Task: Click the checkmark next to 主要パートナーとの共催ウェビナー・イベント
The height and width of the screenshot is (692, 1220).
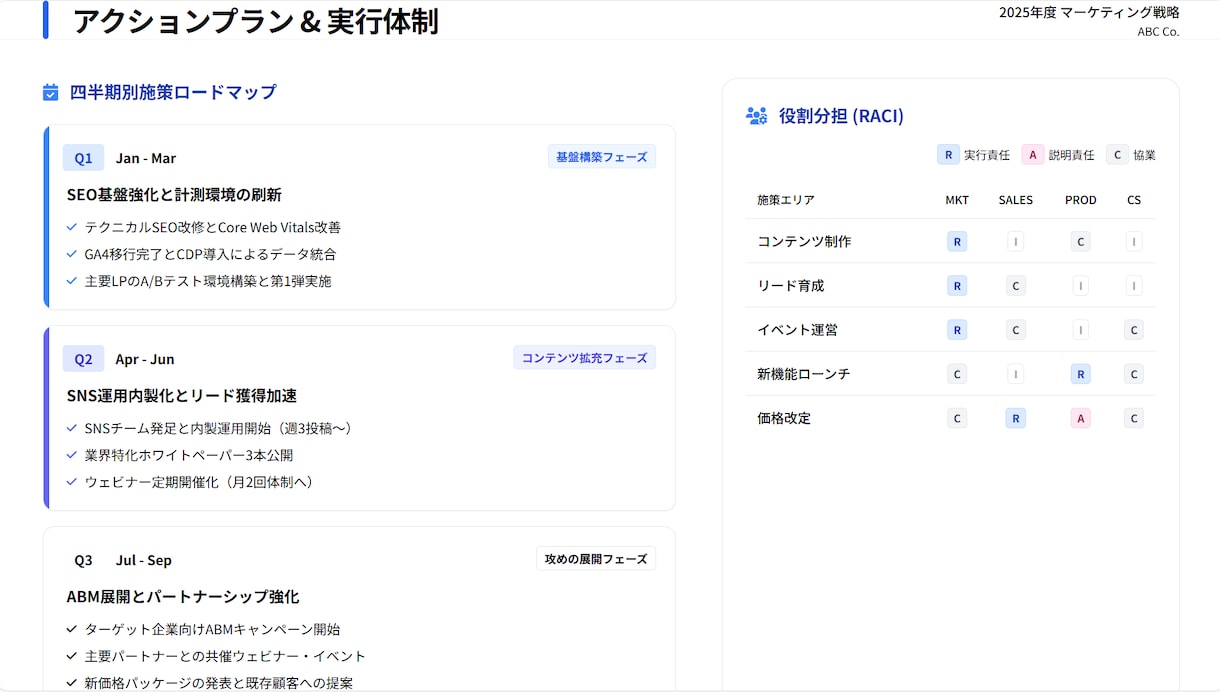Action: pos(72,656)
